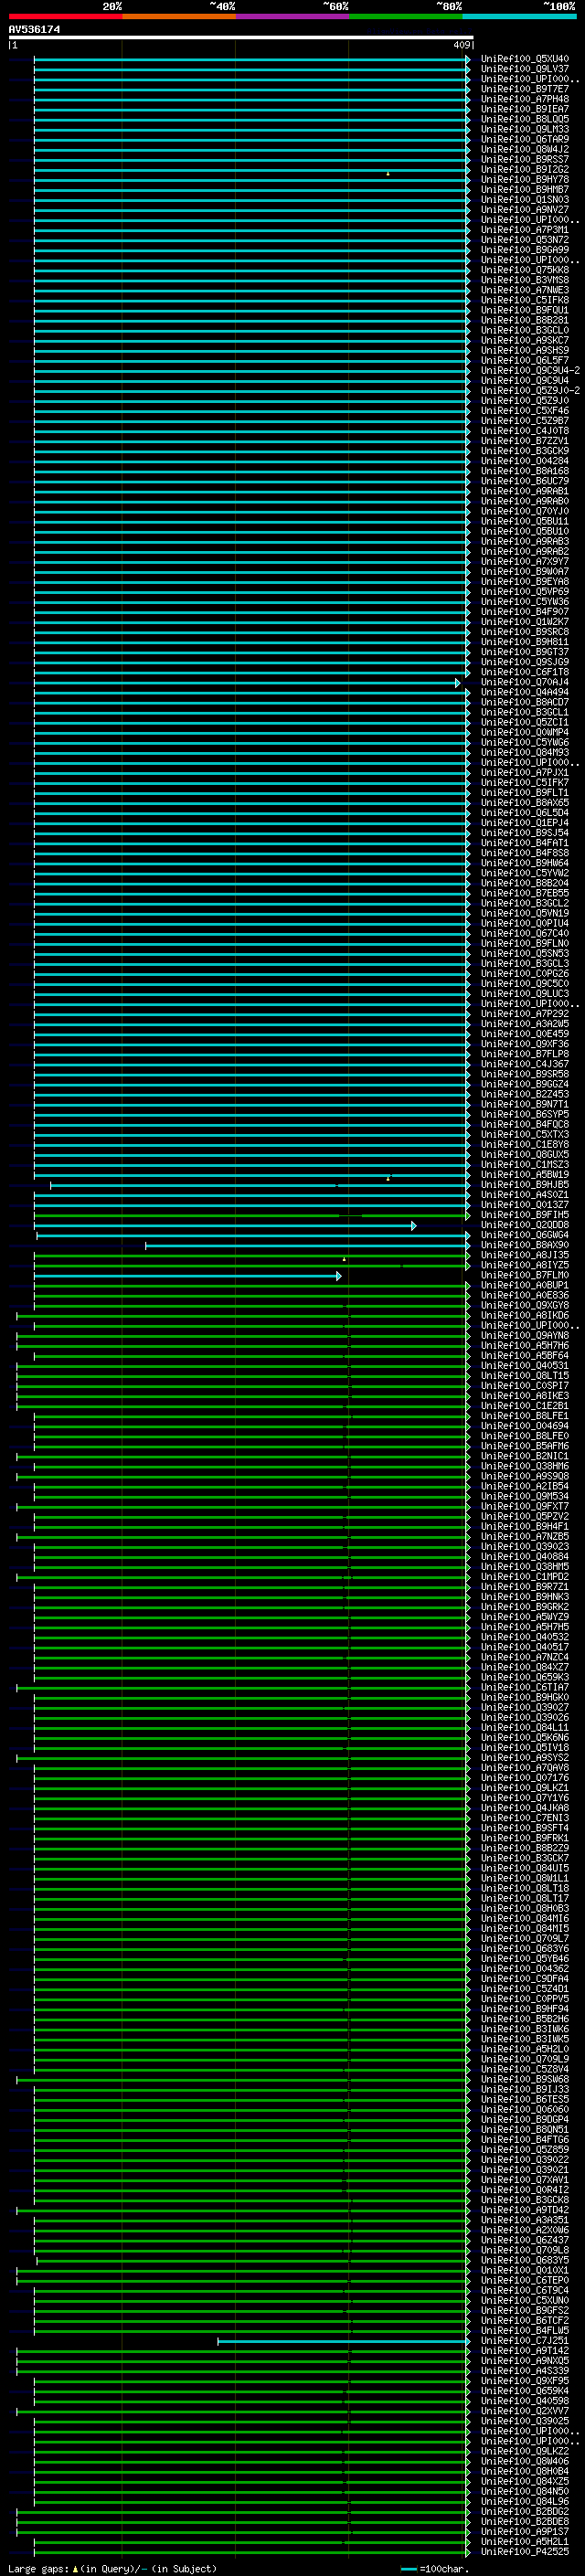Click hit label UniRef100_Q6TAR9
This screenshot has height=2576, width=585.
524,139
